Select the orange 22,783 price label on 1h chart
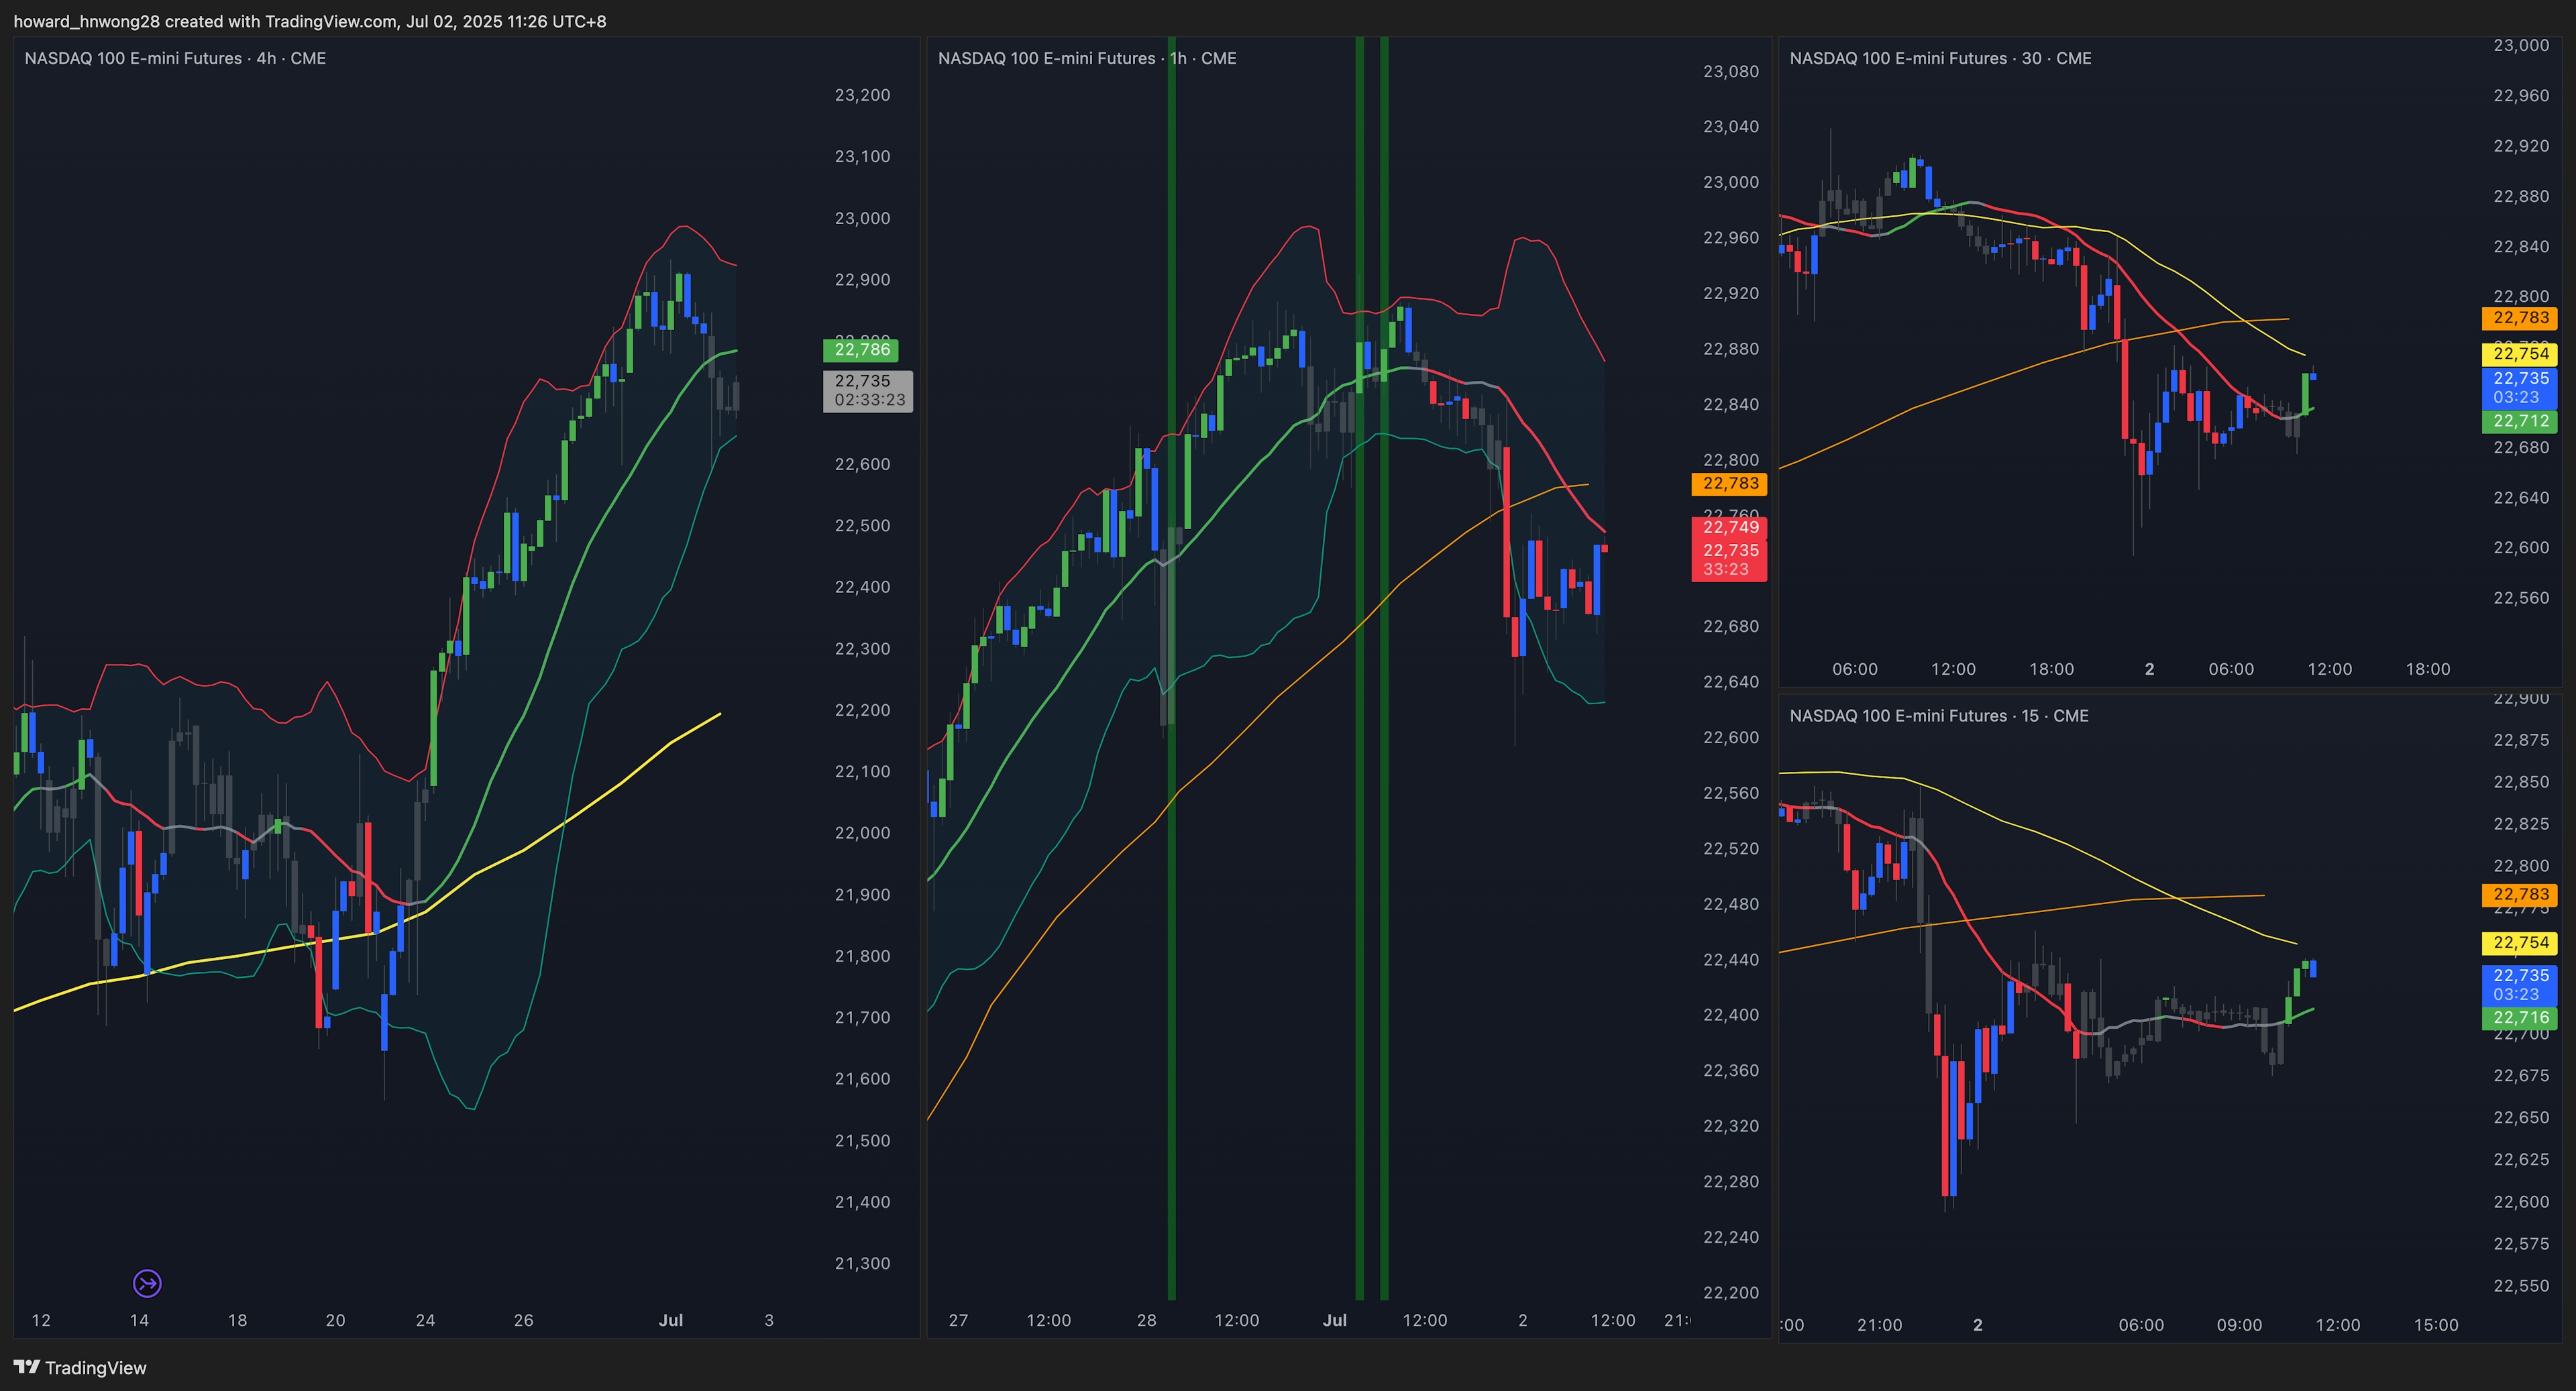The image size is (2576, 1391). pos(1730,484)
